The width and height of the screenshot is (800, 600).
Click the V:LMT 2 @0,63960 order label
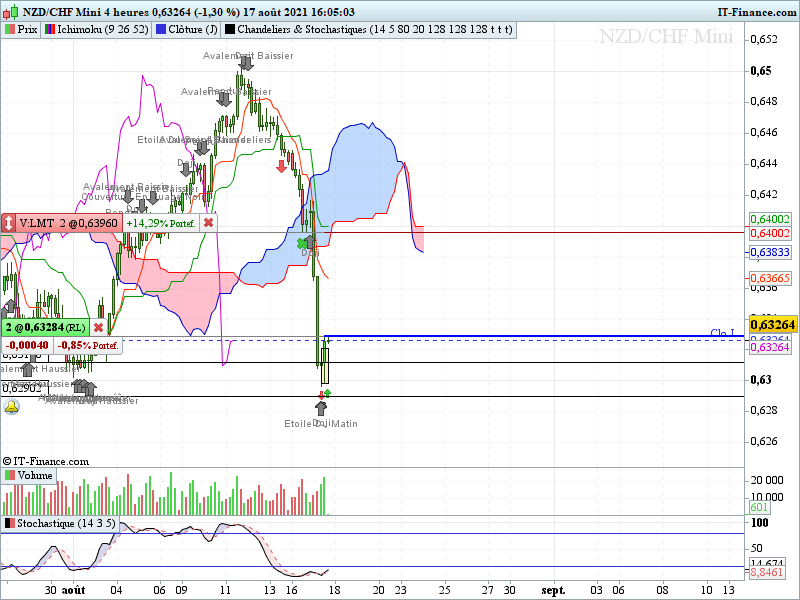pos(68,223)
